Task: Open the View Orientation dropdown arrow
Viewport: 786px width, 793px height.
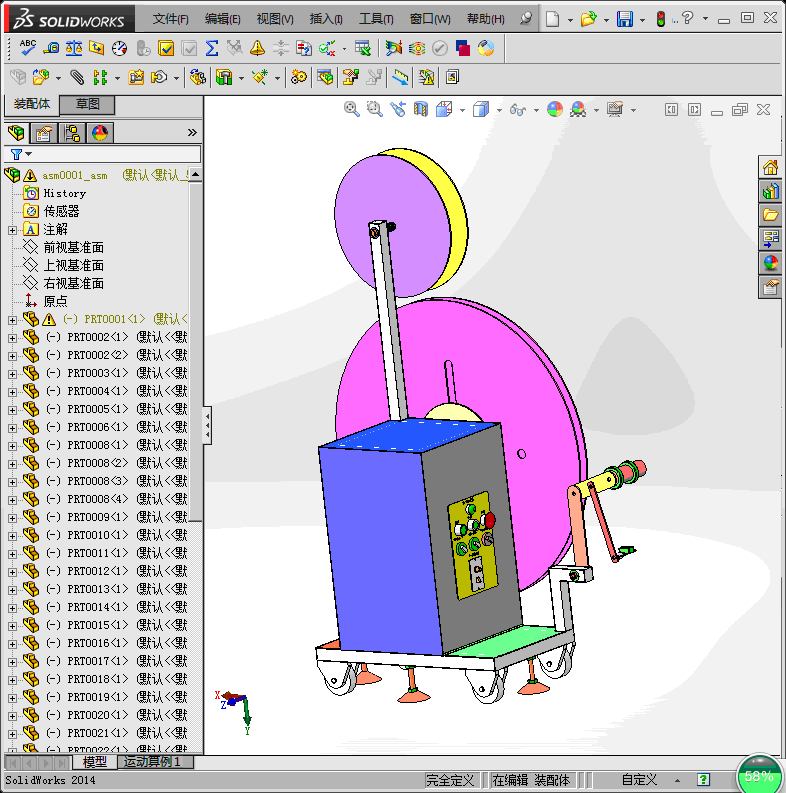Action: (x=462, y=110)
